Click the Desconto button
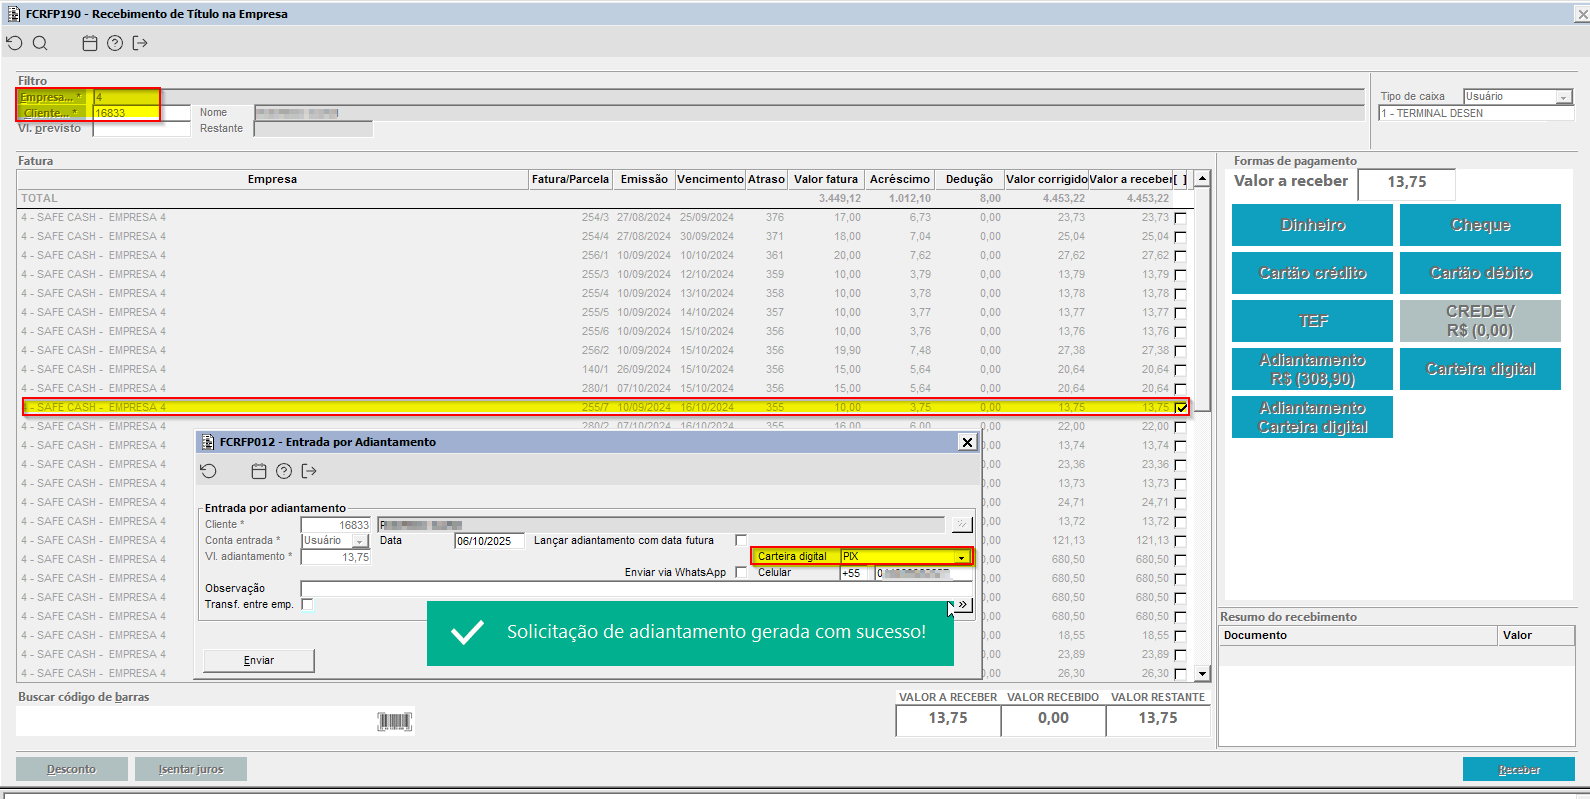This screenshot has width=1590, height=799. pyautogui.click(x=72, y=769)
